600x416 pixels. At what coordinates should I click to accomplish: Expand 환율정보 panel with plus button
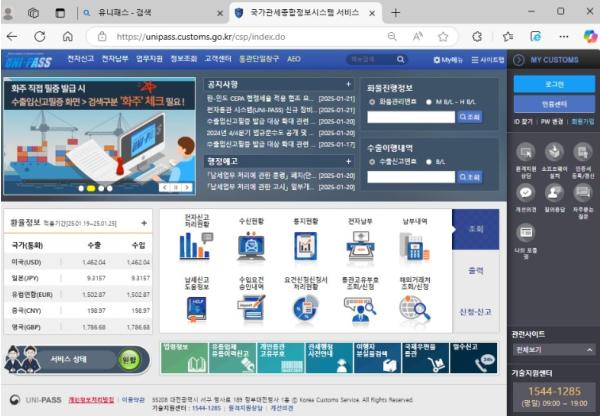144,222
